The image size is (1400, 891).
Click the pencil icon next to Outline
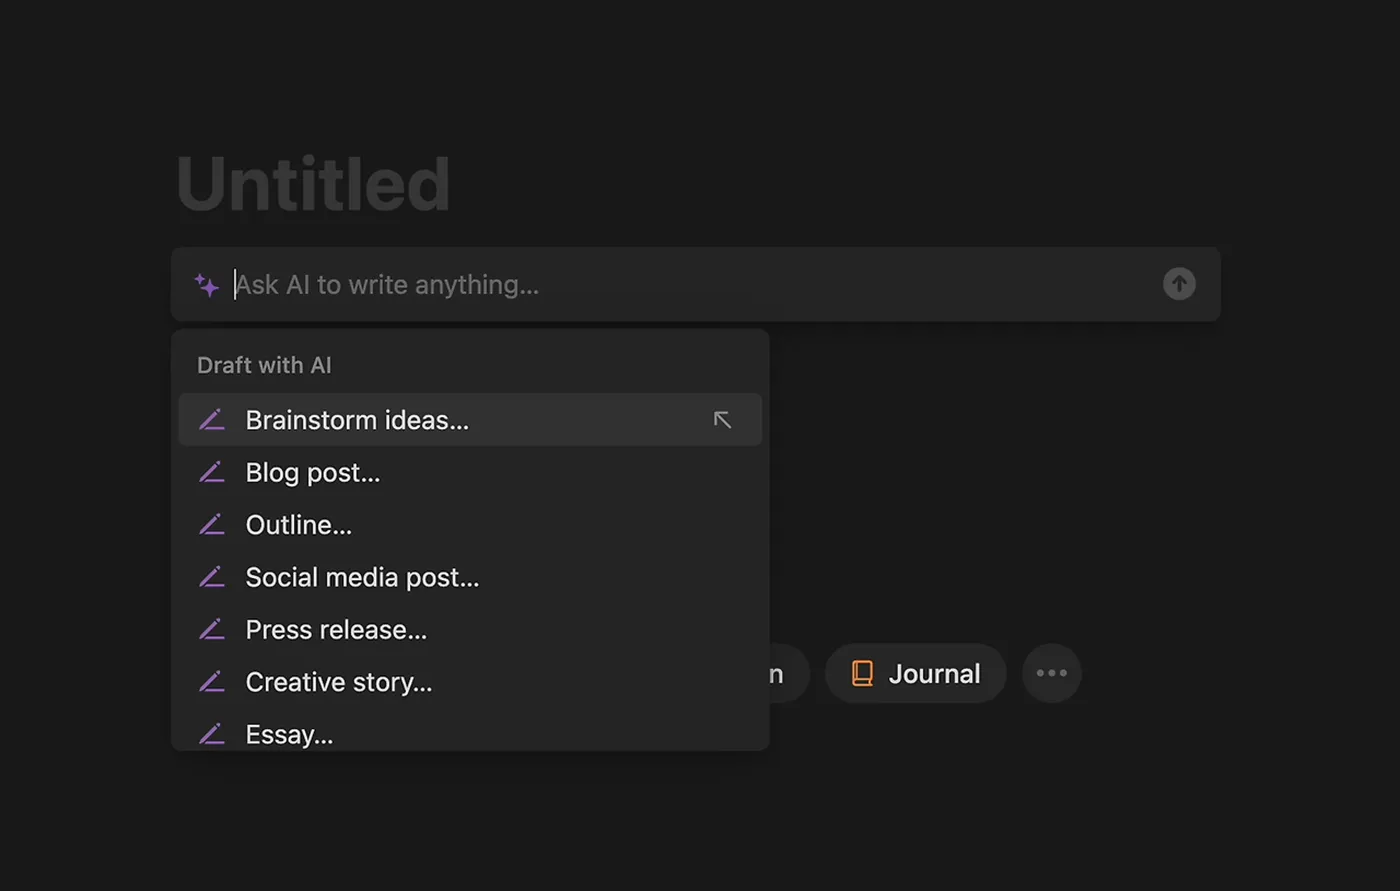pyautogui.click(x=211, y=525)
